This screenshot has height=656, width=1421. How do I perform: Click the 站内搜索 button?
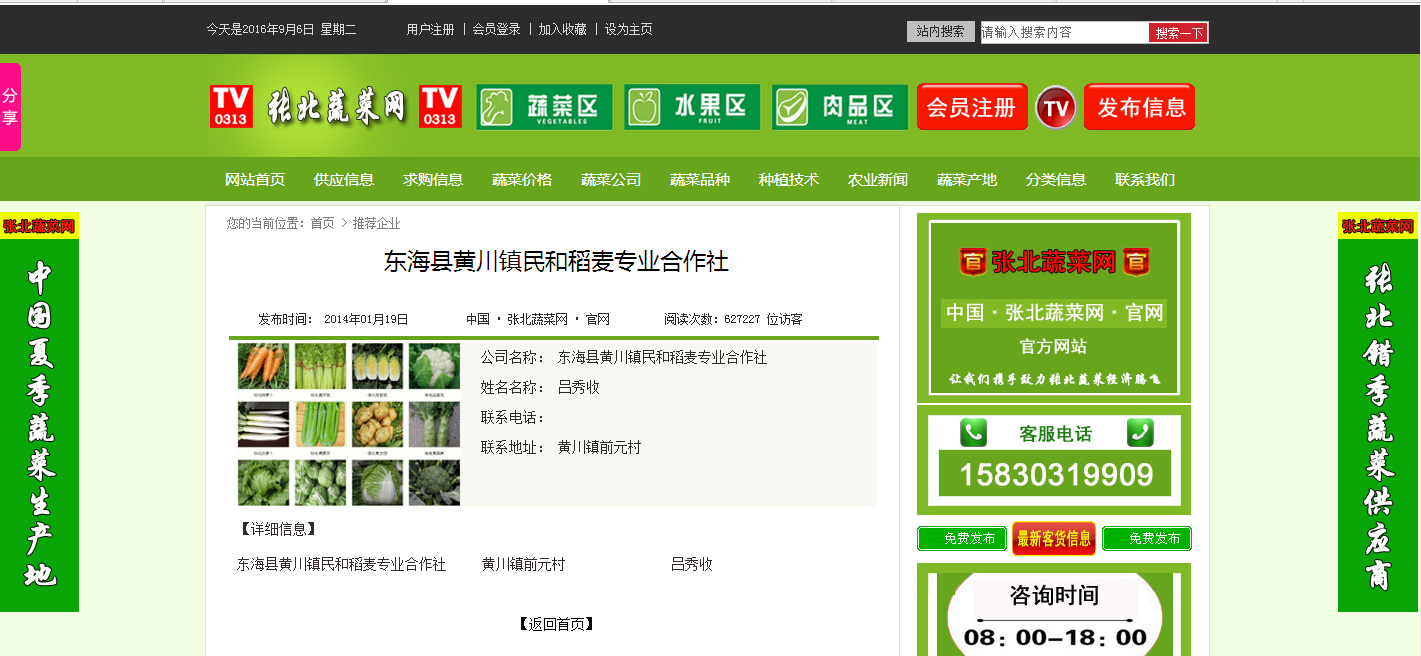[x=941, y=32]
